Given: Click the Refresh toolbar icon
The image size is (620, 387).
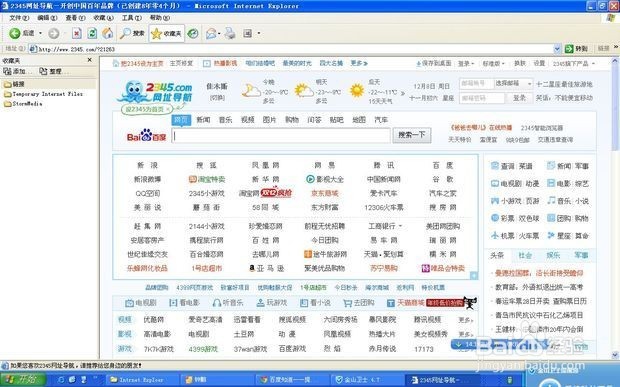Looking at the screenshot, I should (92, 34).
